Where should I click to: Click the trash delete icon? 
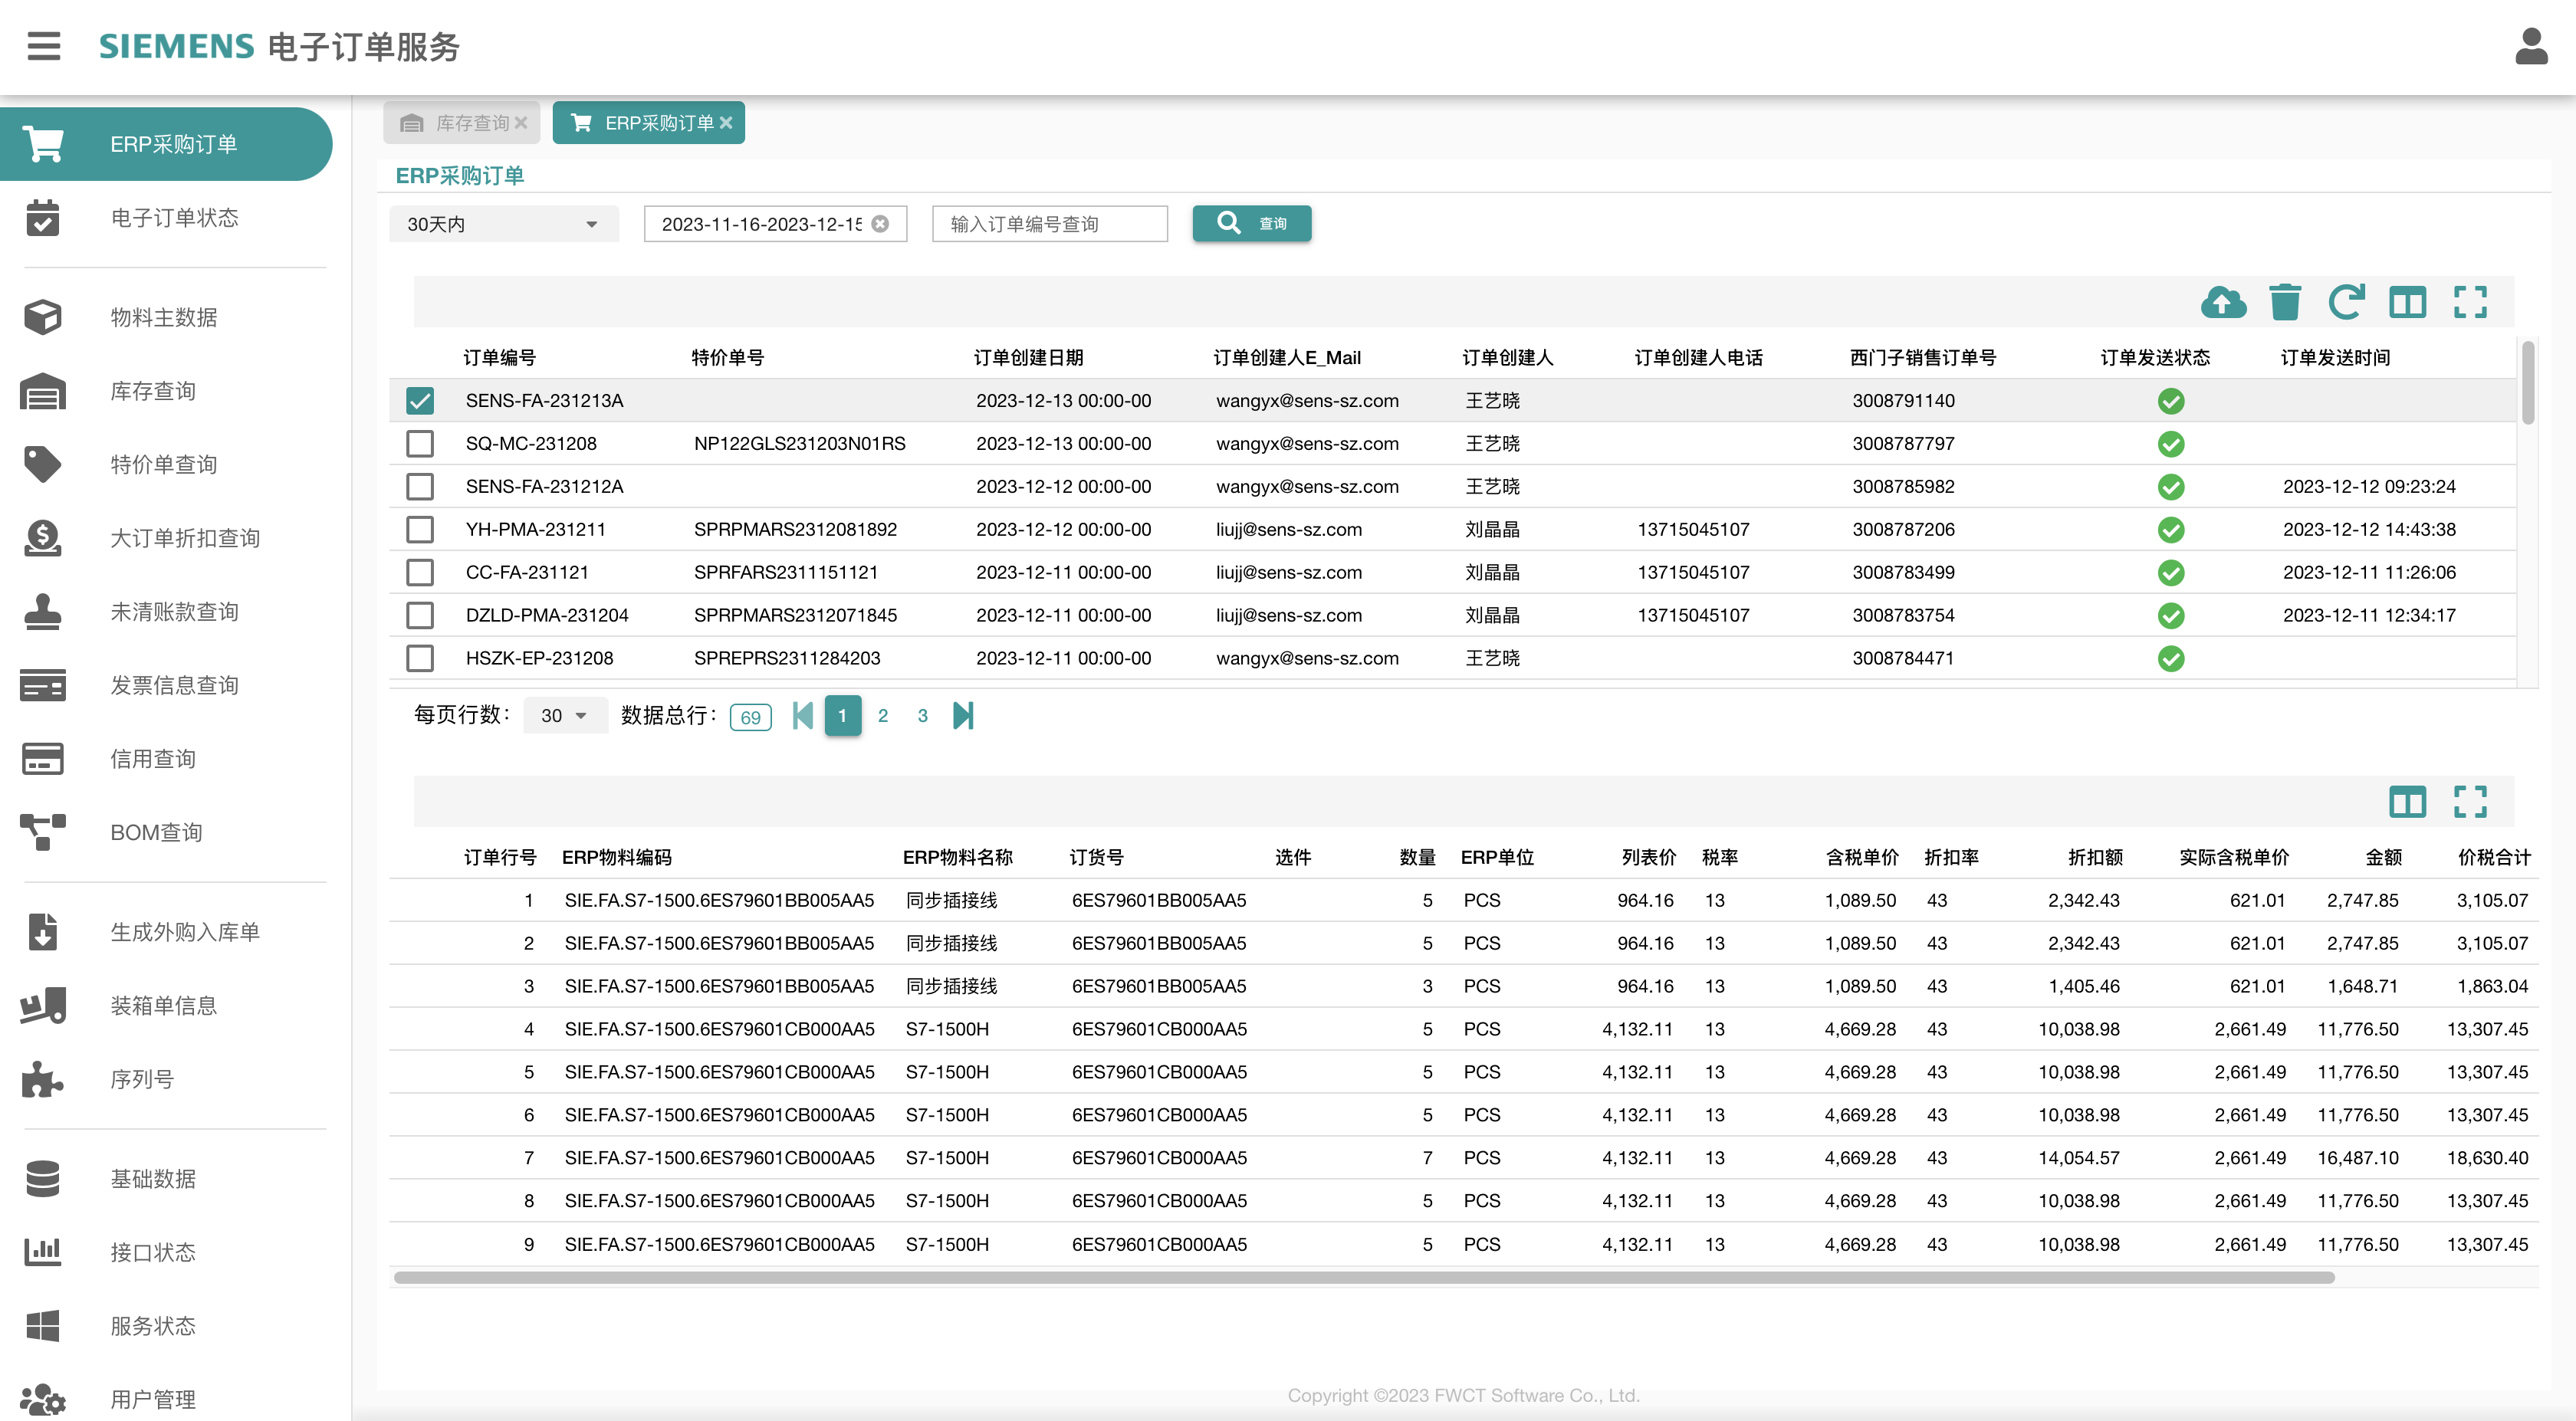pos(2285,302)
